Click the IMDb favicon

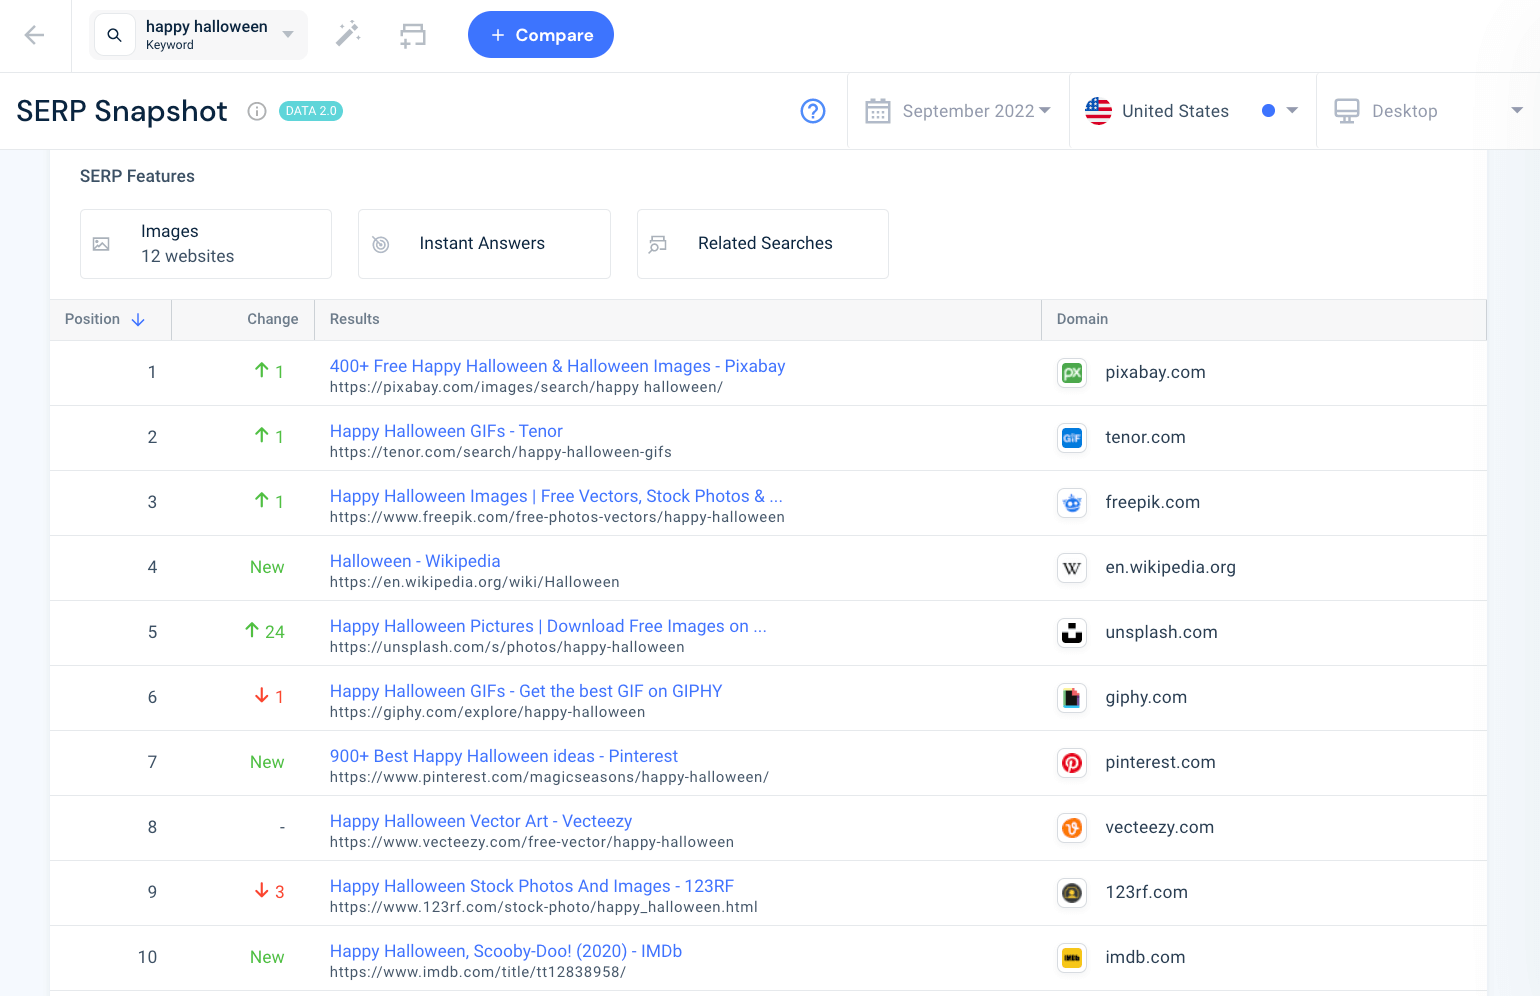pos(1071,957)
